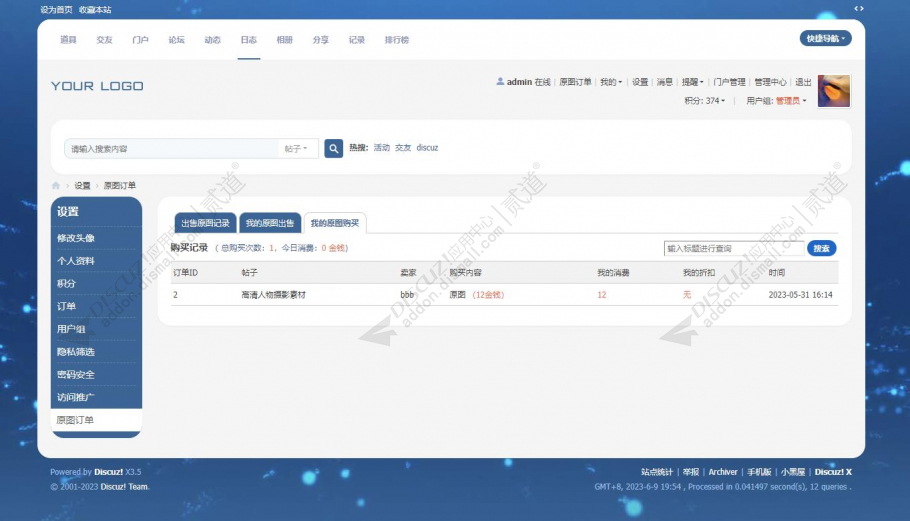Viewport: 910px width, 521px height.
Task: Click the hot search term 交友
Action: (403, 147)
